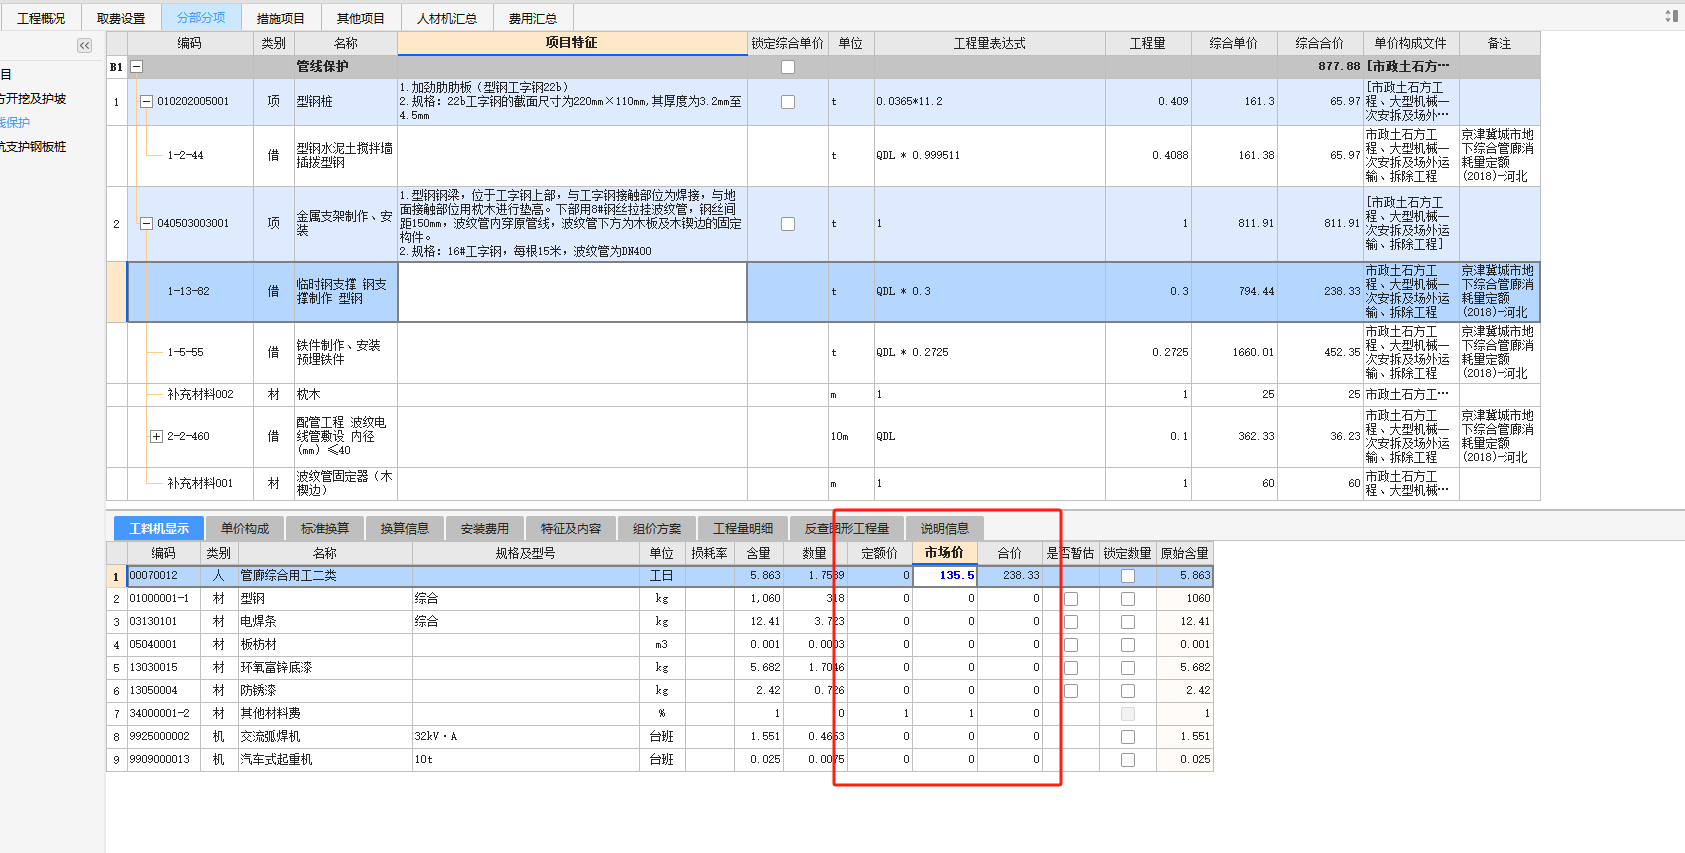Switch to the 措施项目 tab

coord(281,18)
